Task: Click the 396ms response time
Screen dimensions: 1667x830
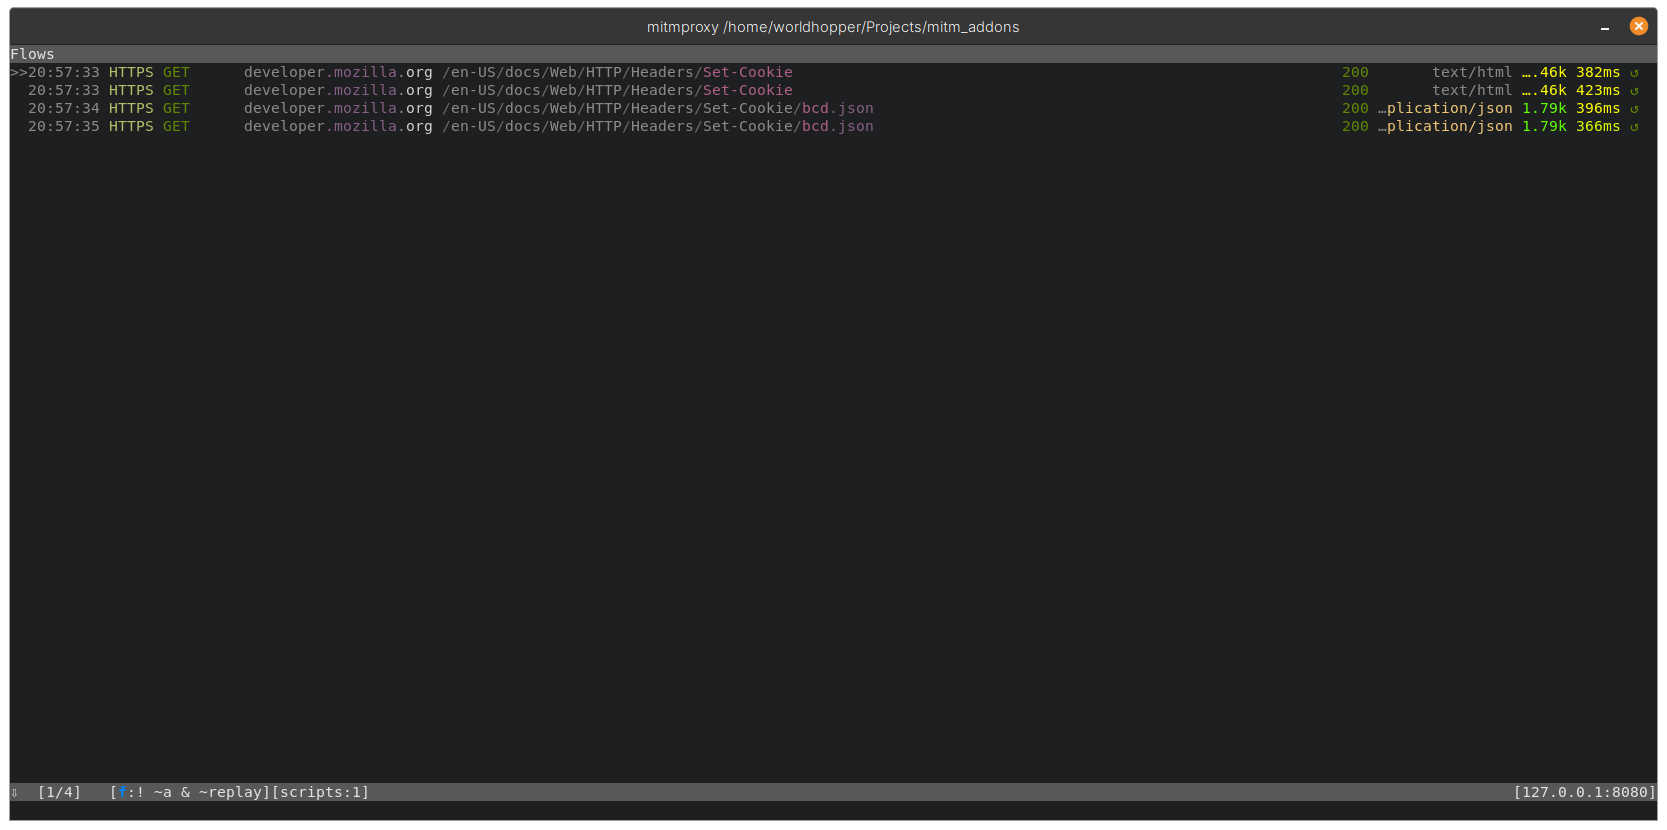Action: point(1598,108)
